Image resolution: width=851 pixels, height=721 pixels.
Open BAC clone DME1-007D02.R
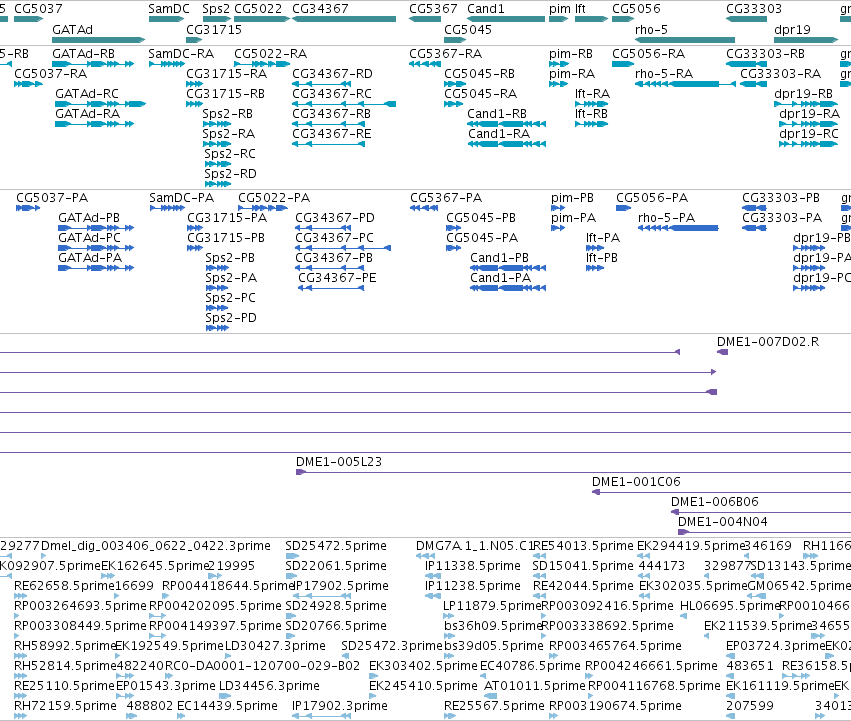point(768,341)
